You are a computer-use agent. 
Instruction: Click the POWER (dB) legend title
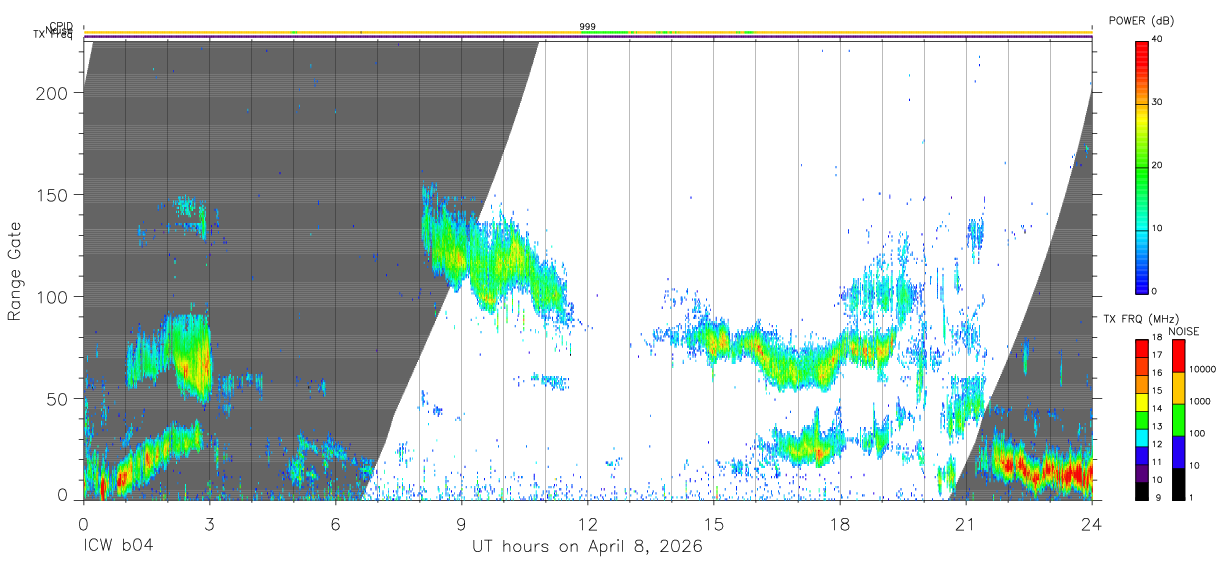coord(1142,21)
